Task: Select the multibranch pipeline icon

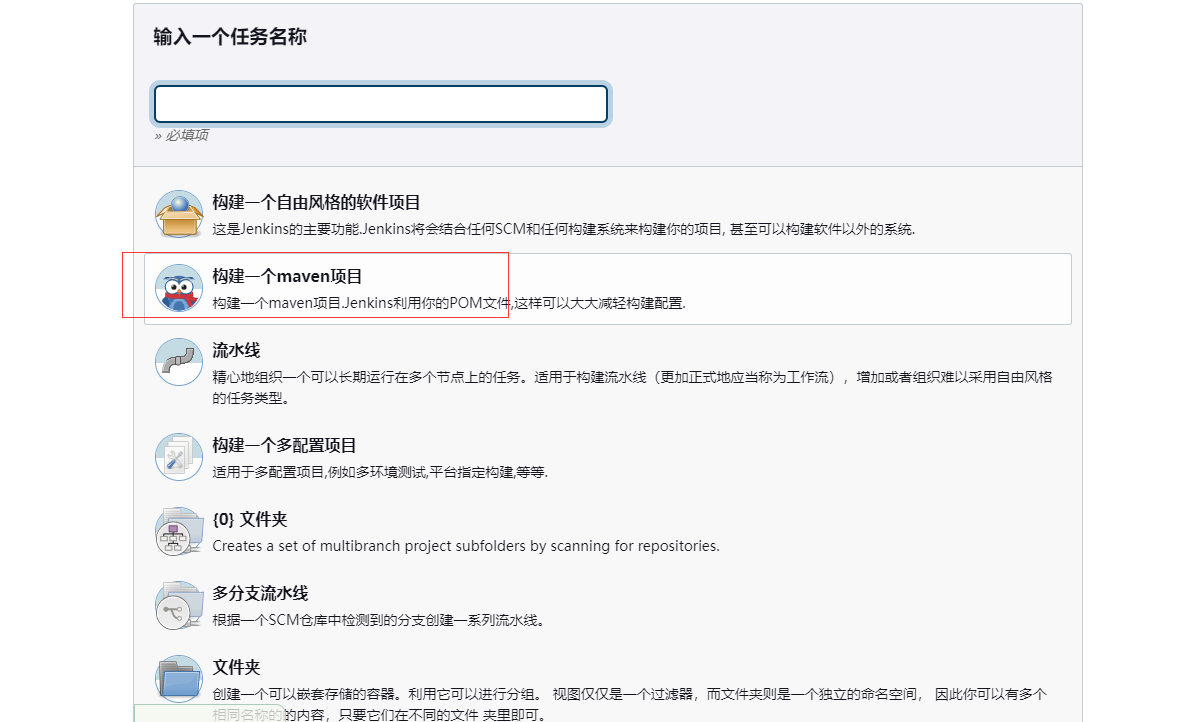Action: [x=179, y=605]
